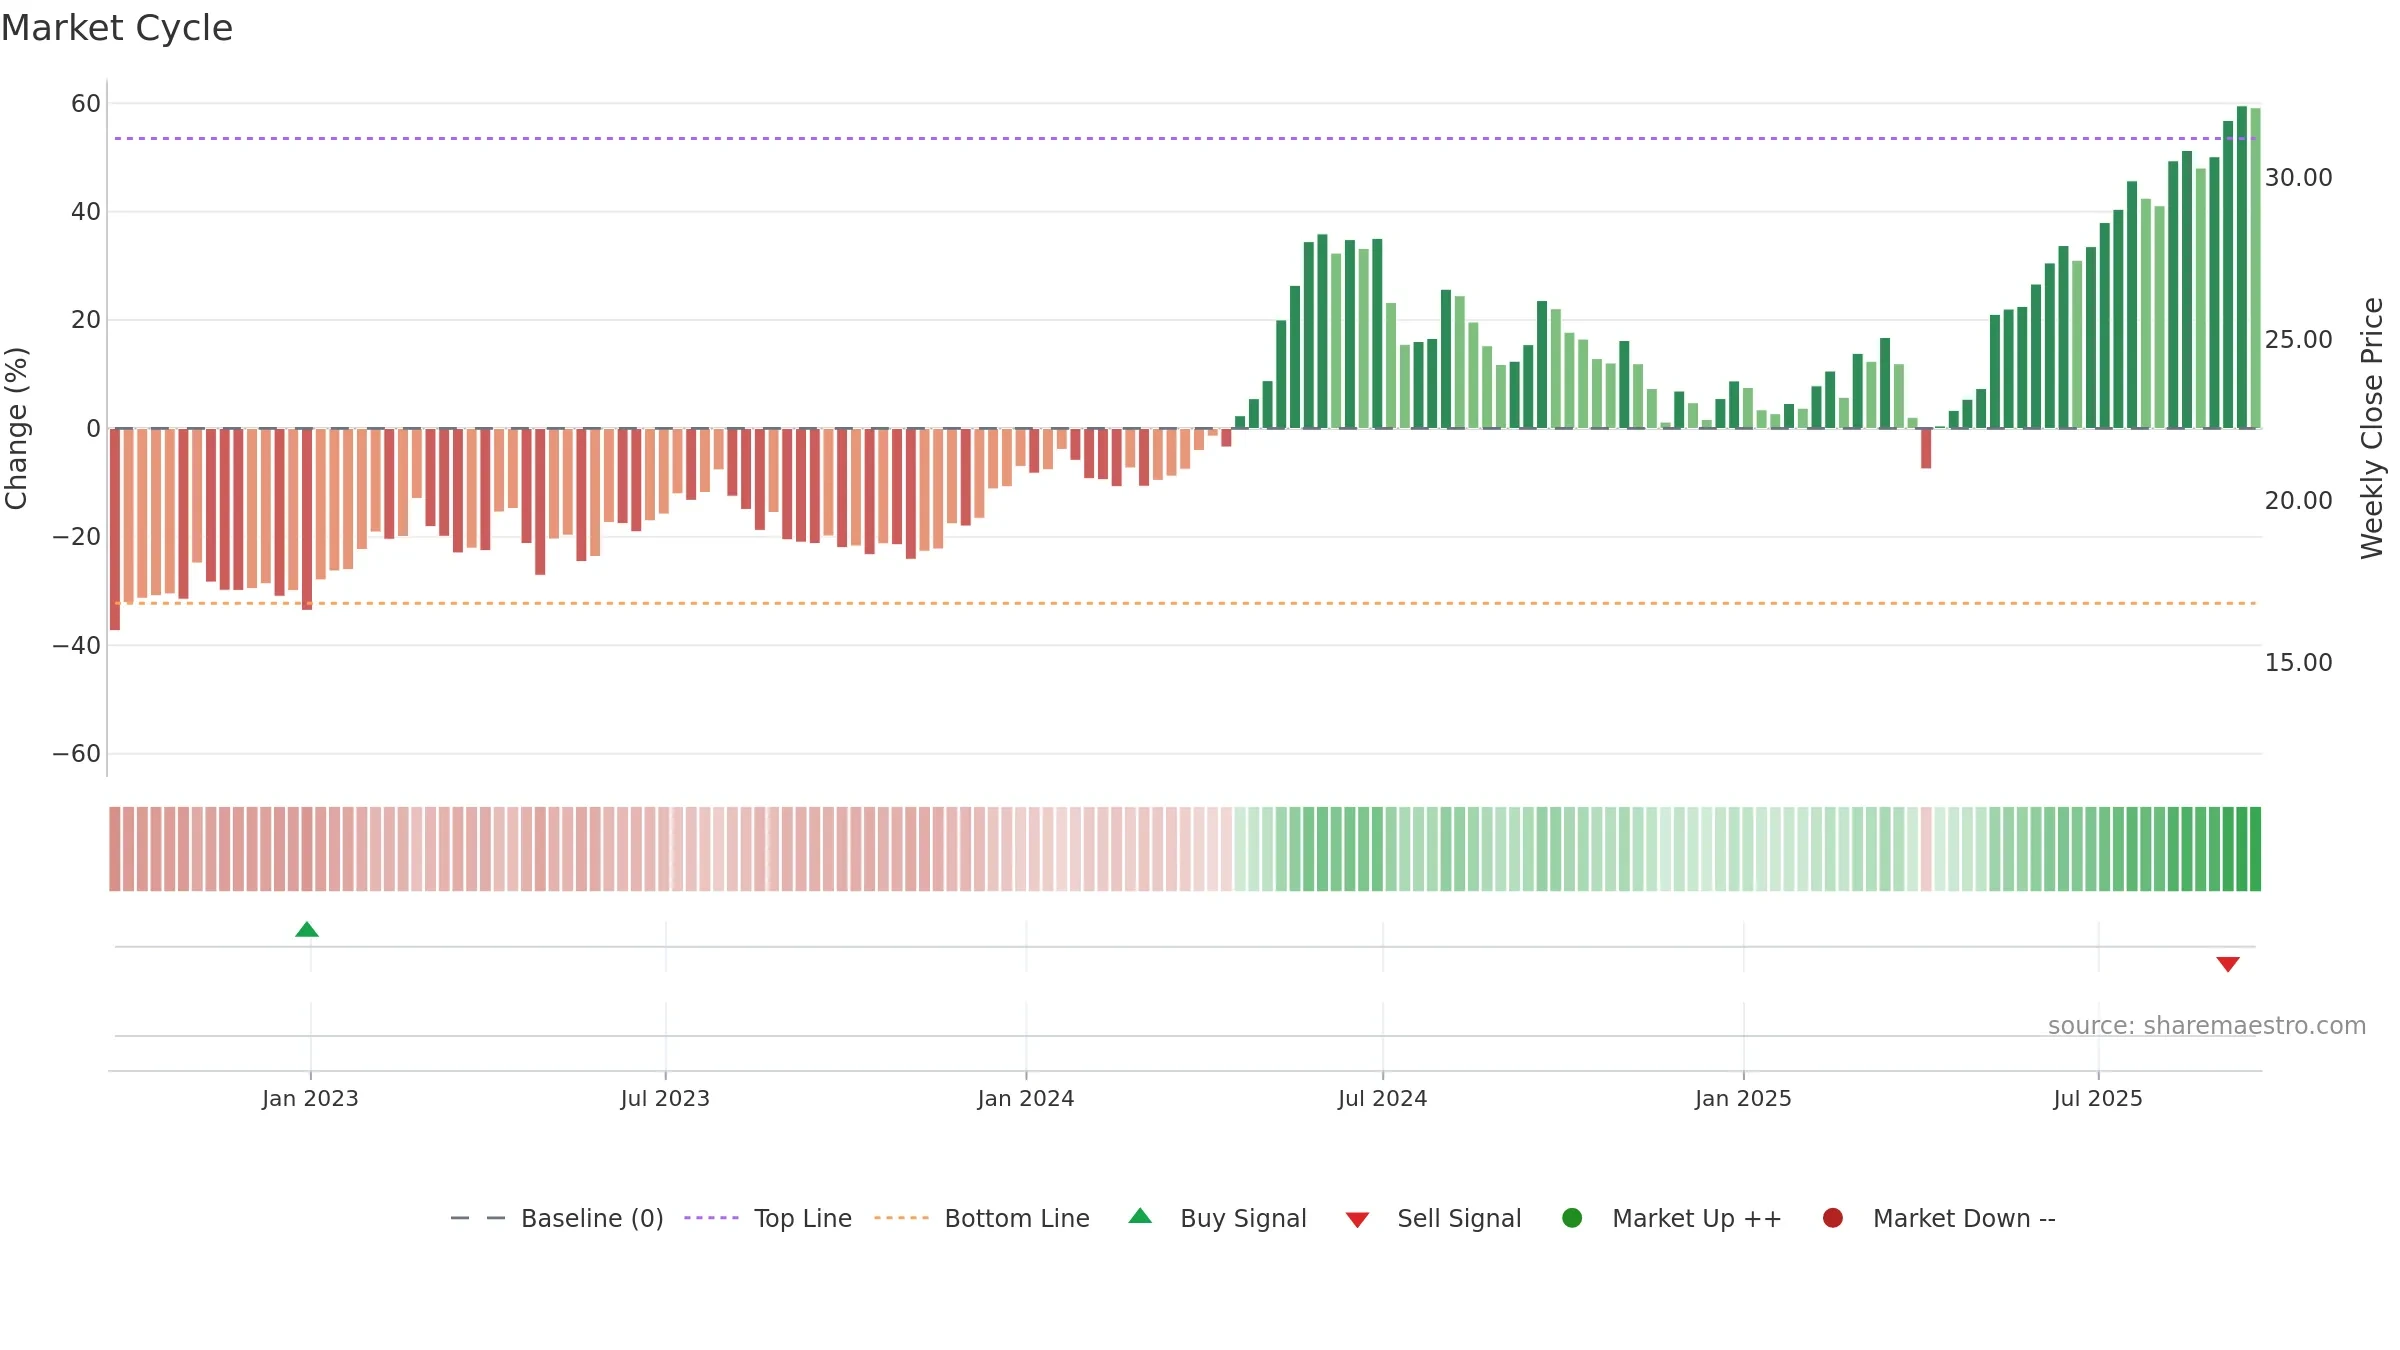The image size is (2400, 1350).
Task: Click the purple dotted Top Line
Action: [1185, 138]
